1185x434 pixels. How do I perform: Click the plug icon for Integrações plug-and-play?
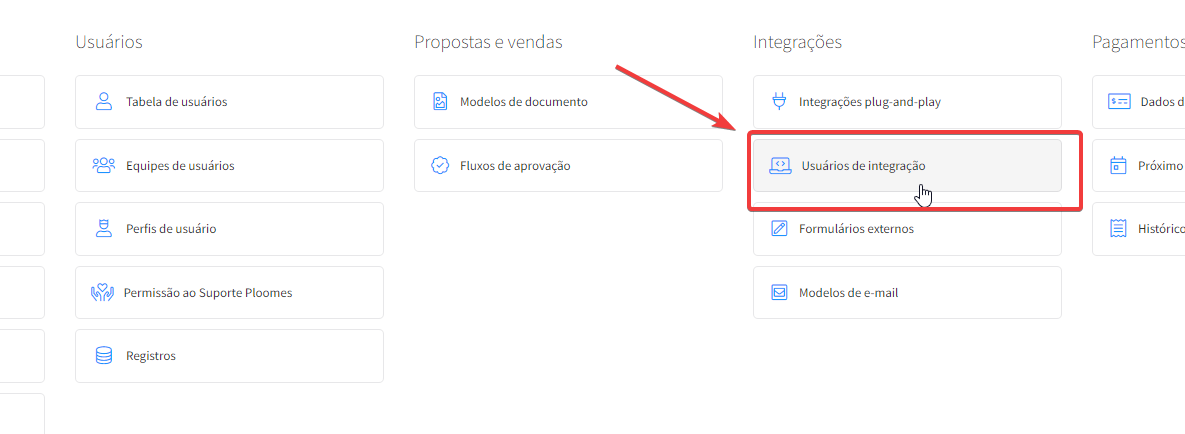pyautogui.click(x=779, y=102)
